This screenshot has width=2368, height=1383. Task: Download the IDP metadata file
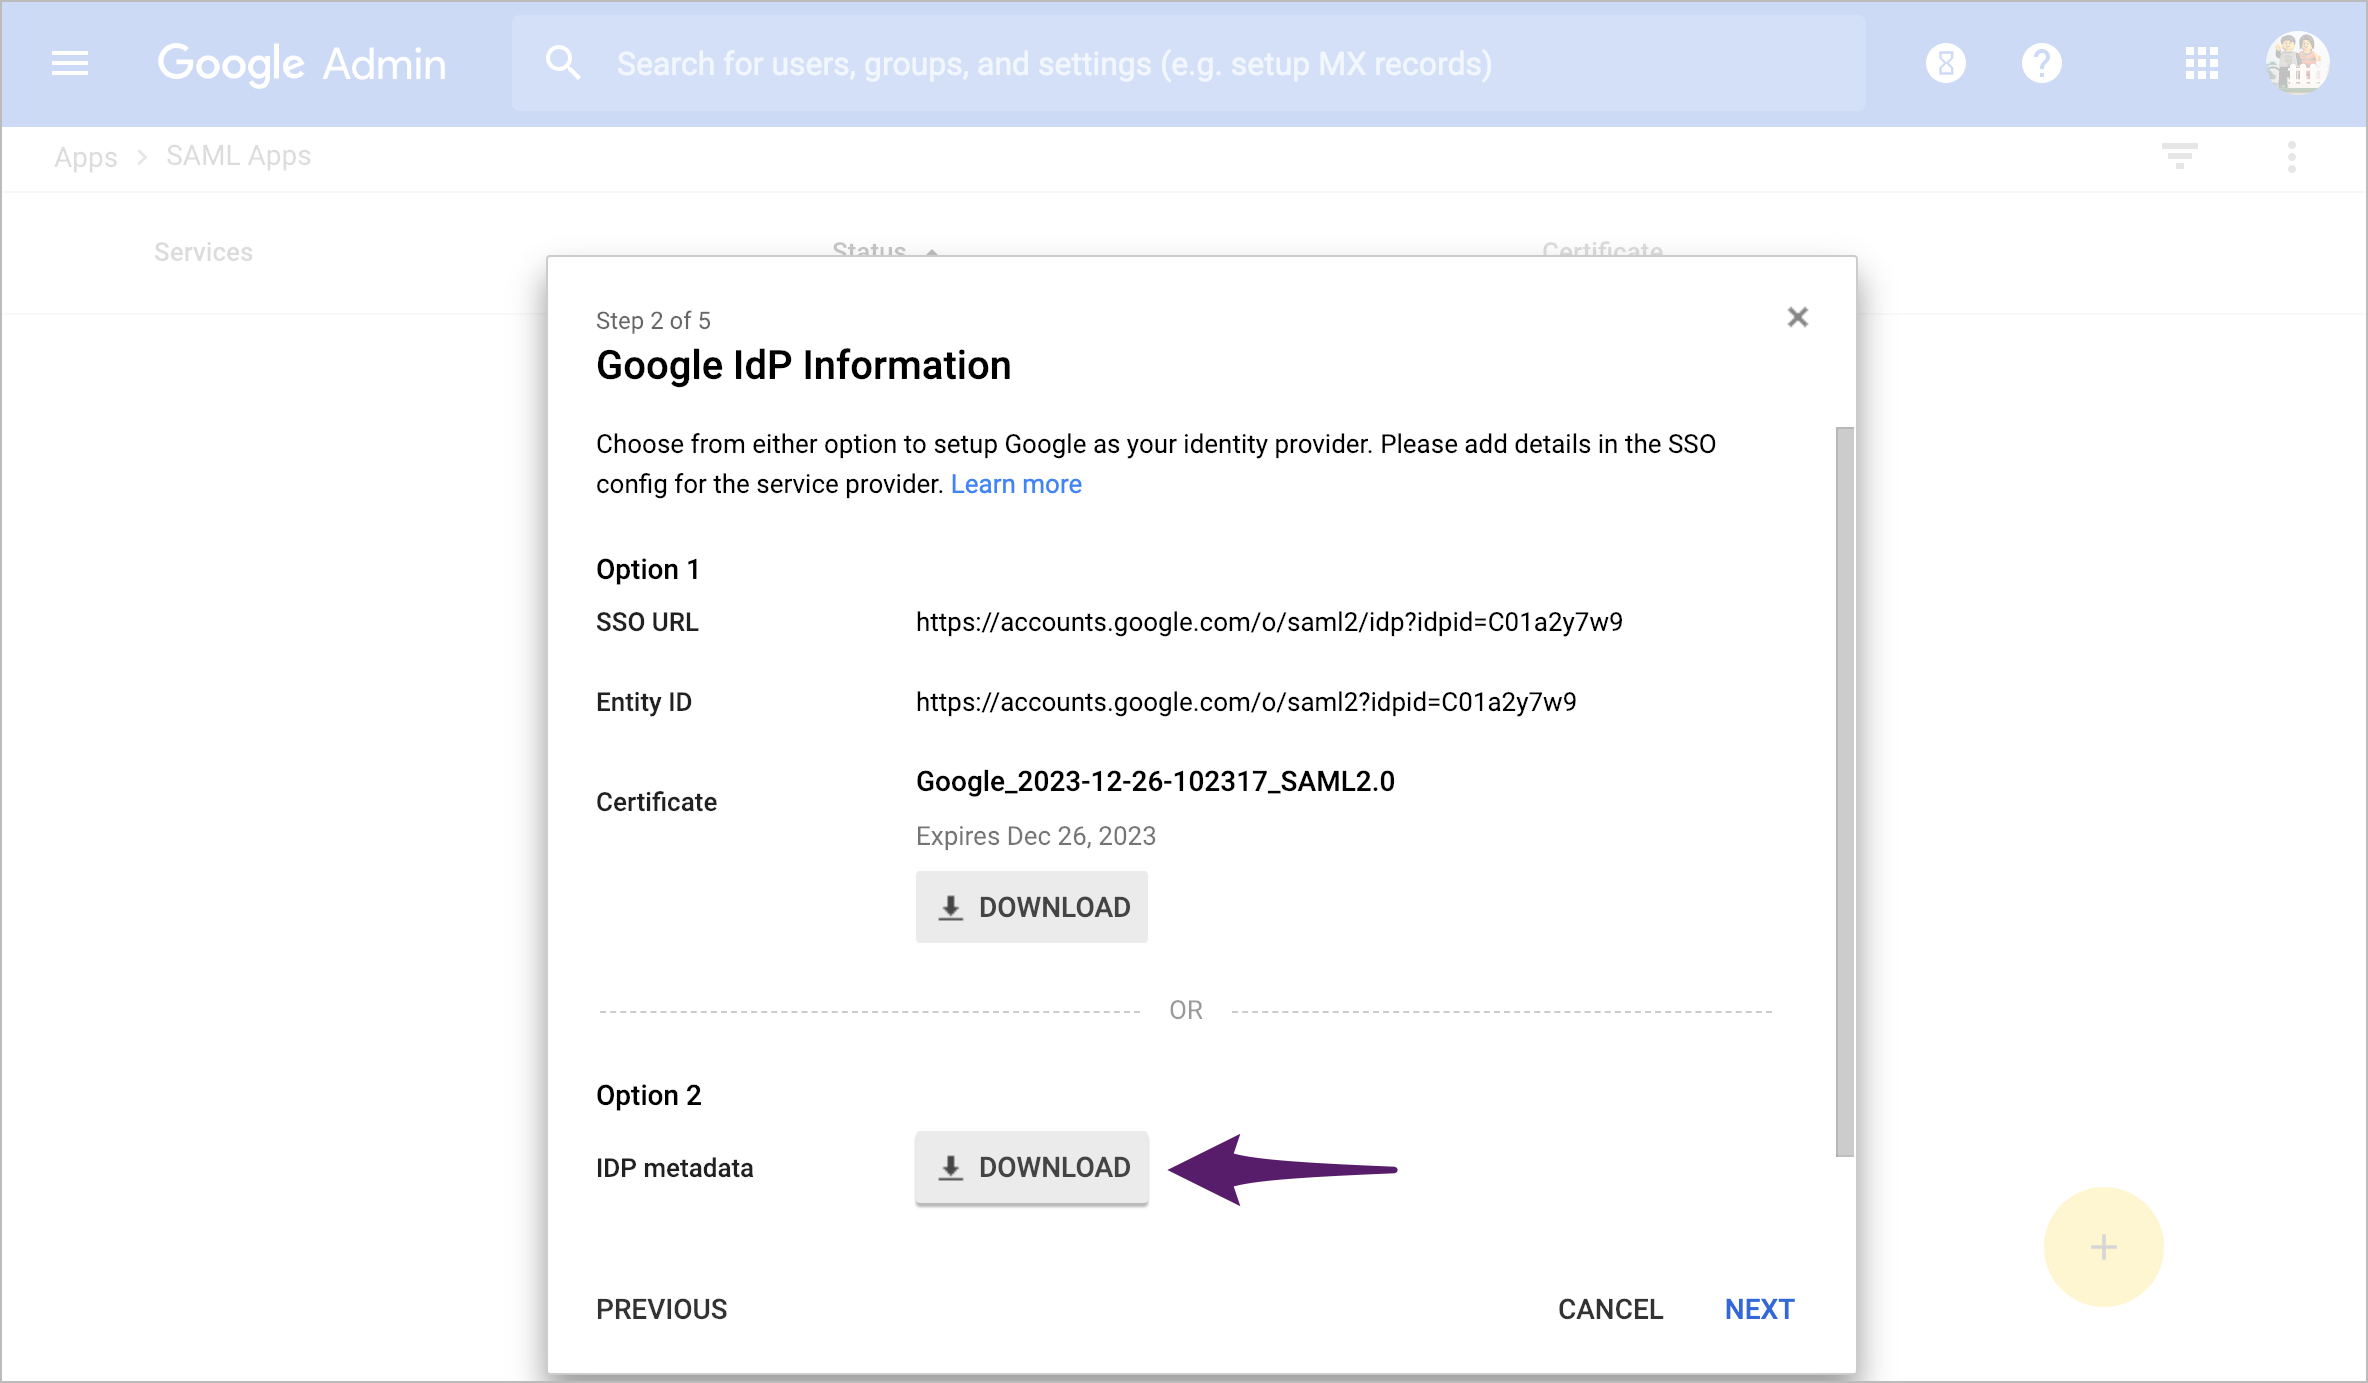pyautogui.click(x=1031, y=1167)
